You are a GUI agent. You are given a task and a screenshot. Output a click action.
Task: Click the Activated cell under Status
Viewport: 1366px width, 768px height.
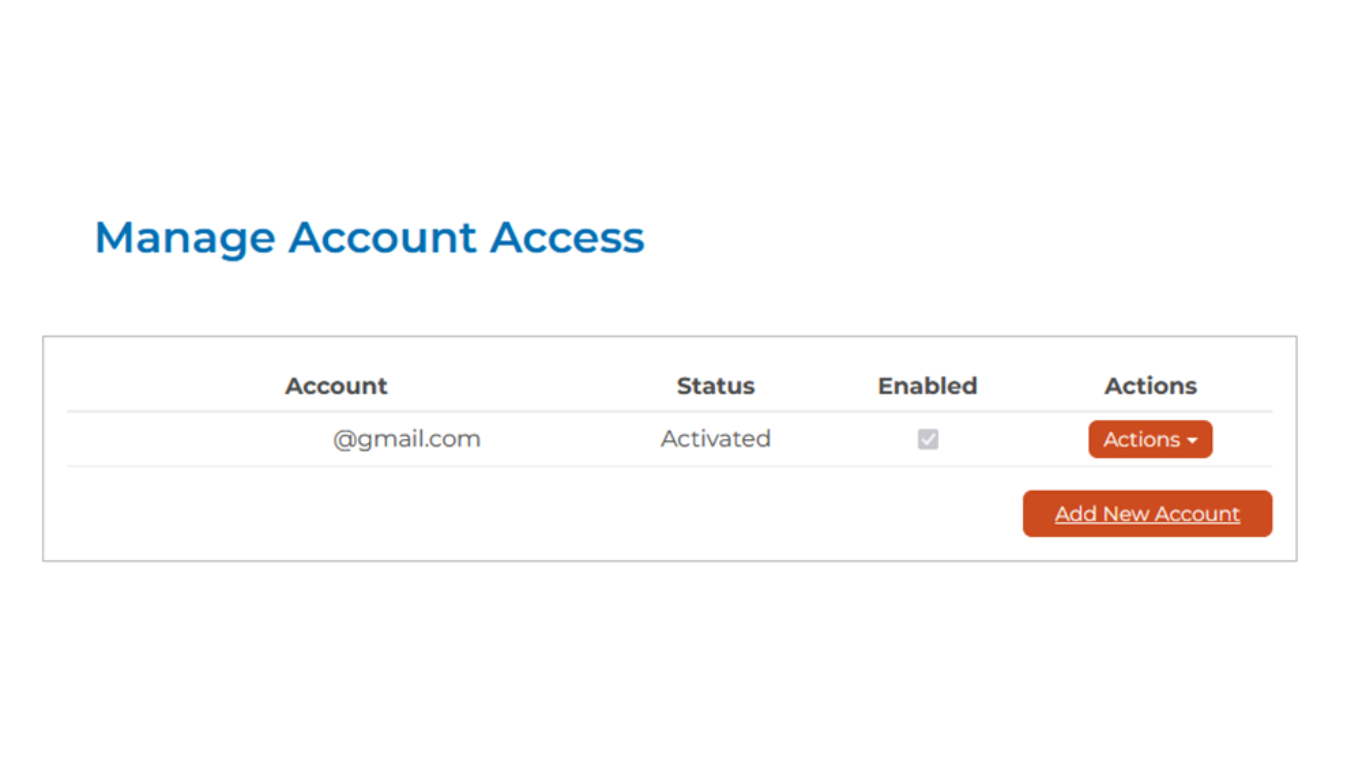716,439
